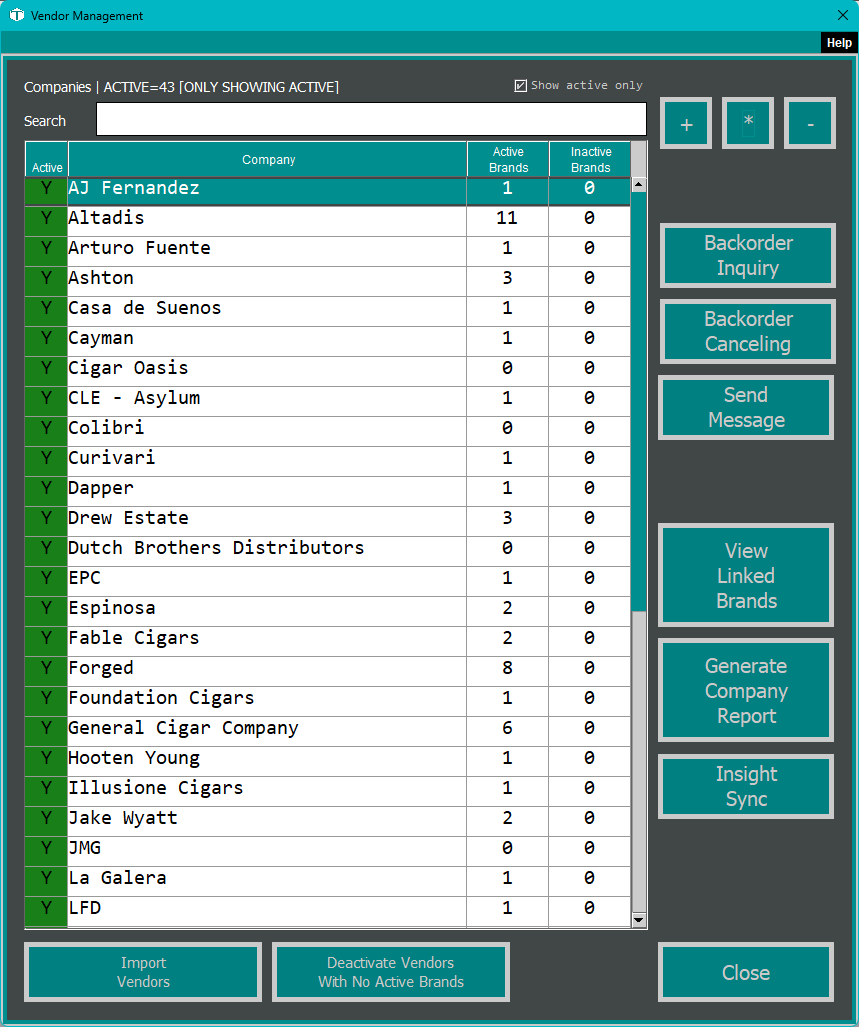Select the AJ Fernandez row

[327, 191]
